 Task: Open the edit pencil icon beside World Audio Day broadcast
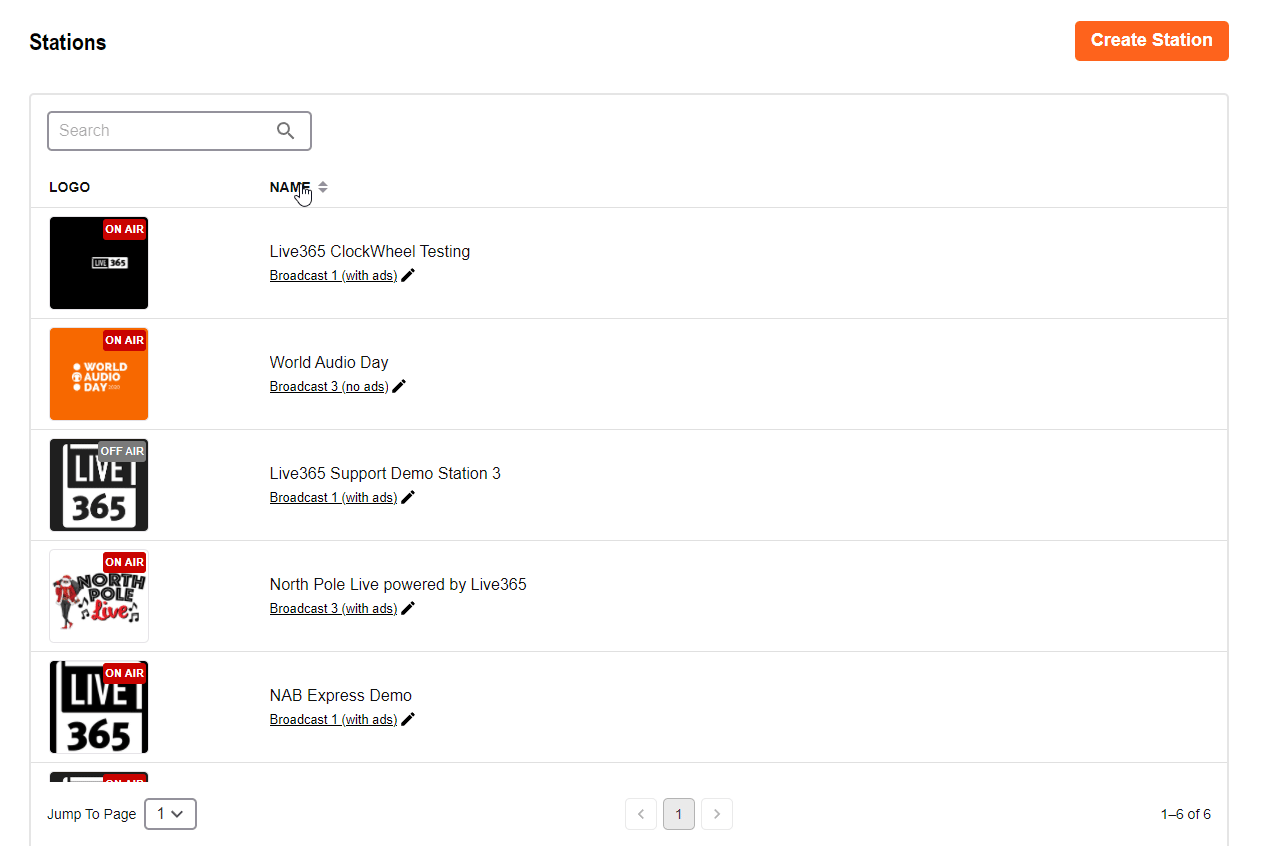click(x=399, y=385)
